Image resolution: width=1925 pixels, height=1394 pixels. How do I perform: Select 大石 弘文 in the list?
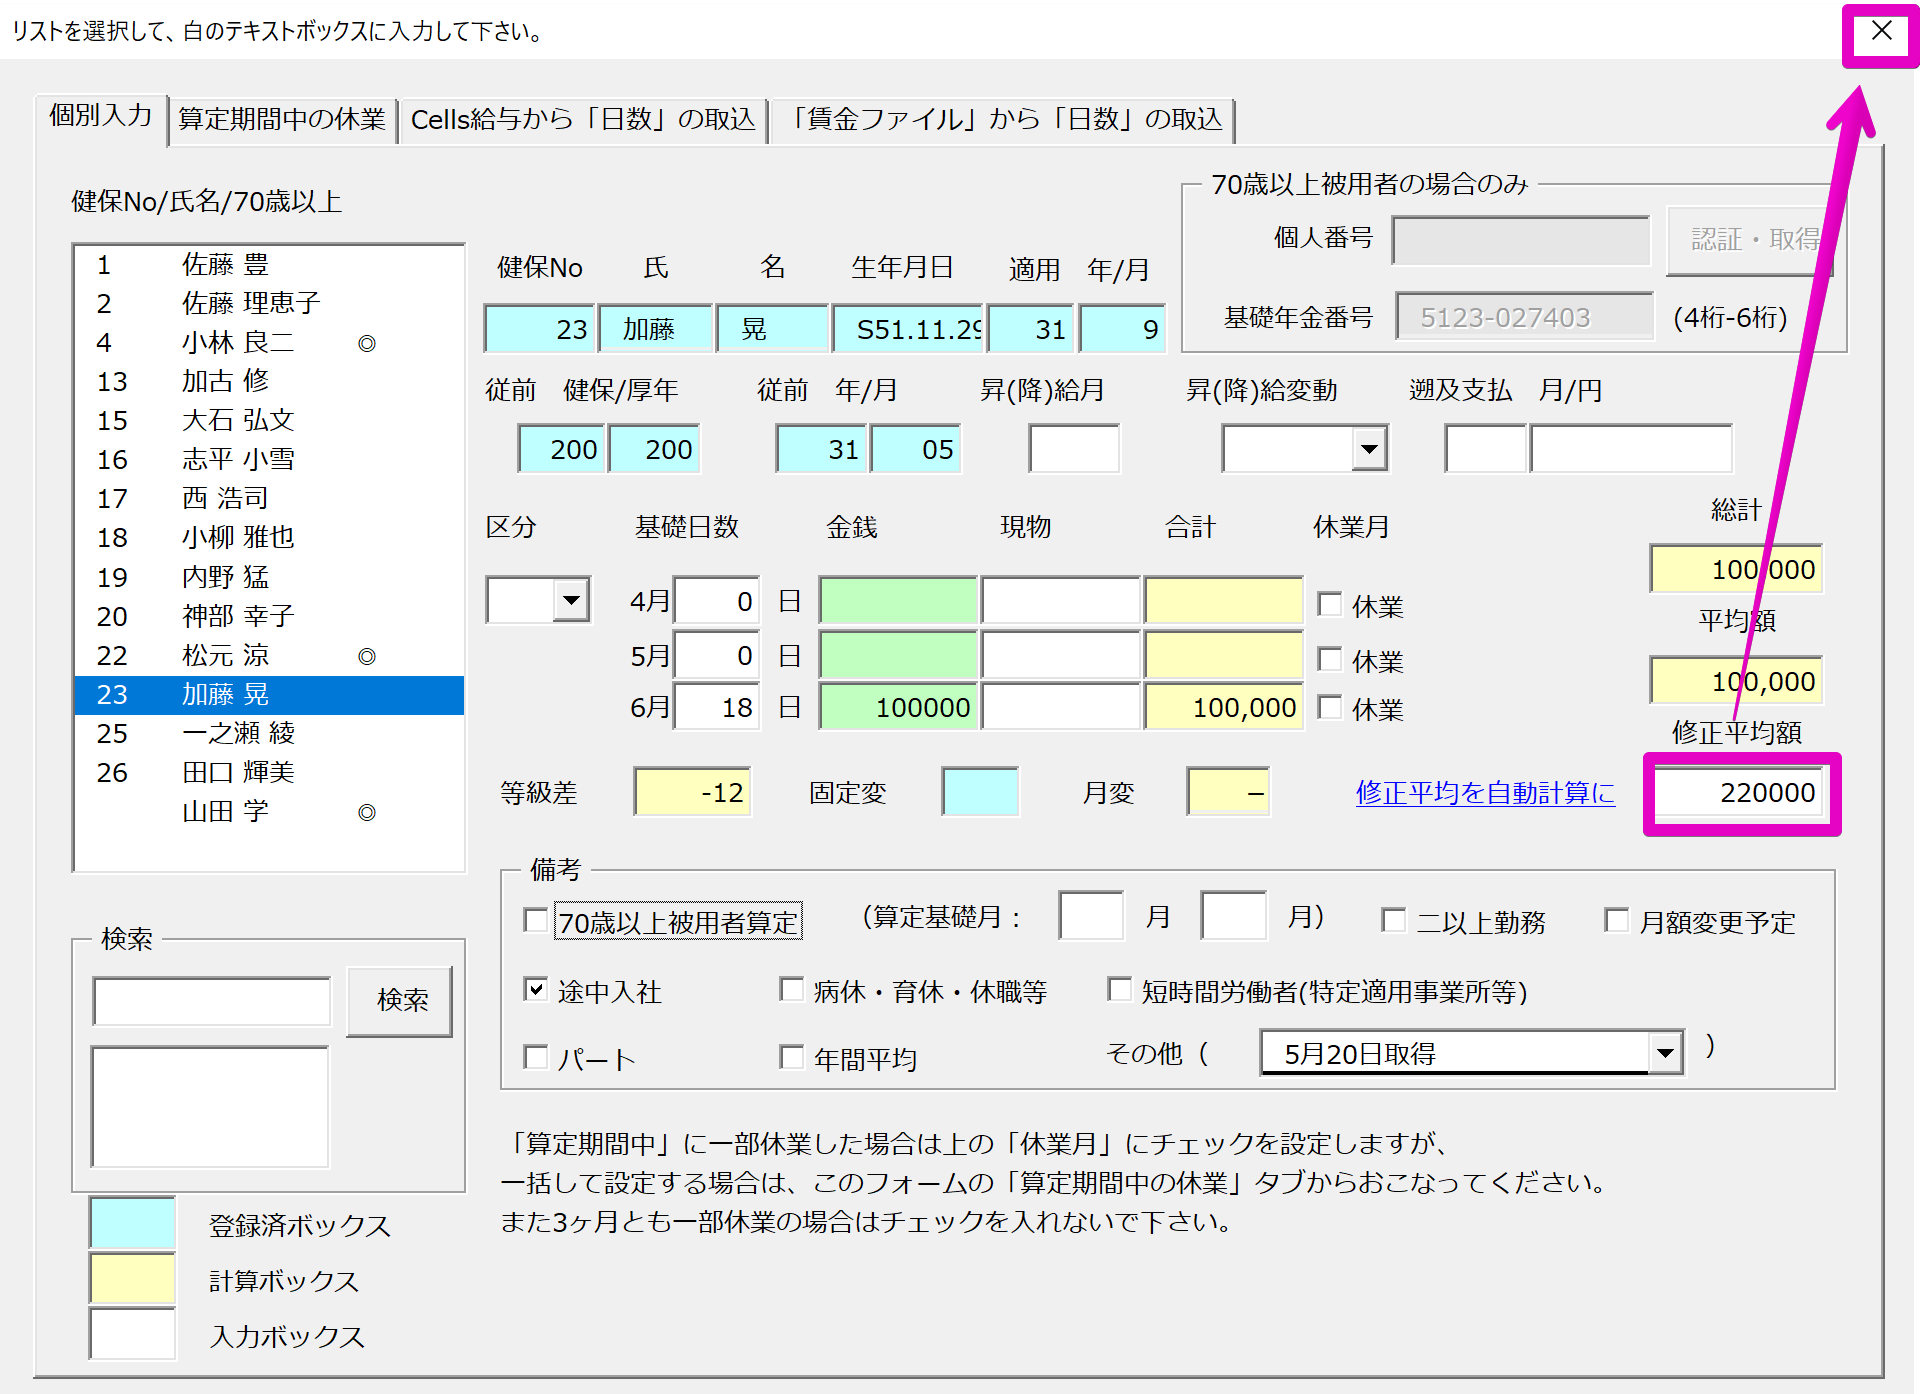coord(269,420)
